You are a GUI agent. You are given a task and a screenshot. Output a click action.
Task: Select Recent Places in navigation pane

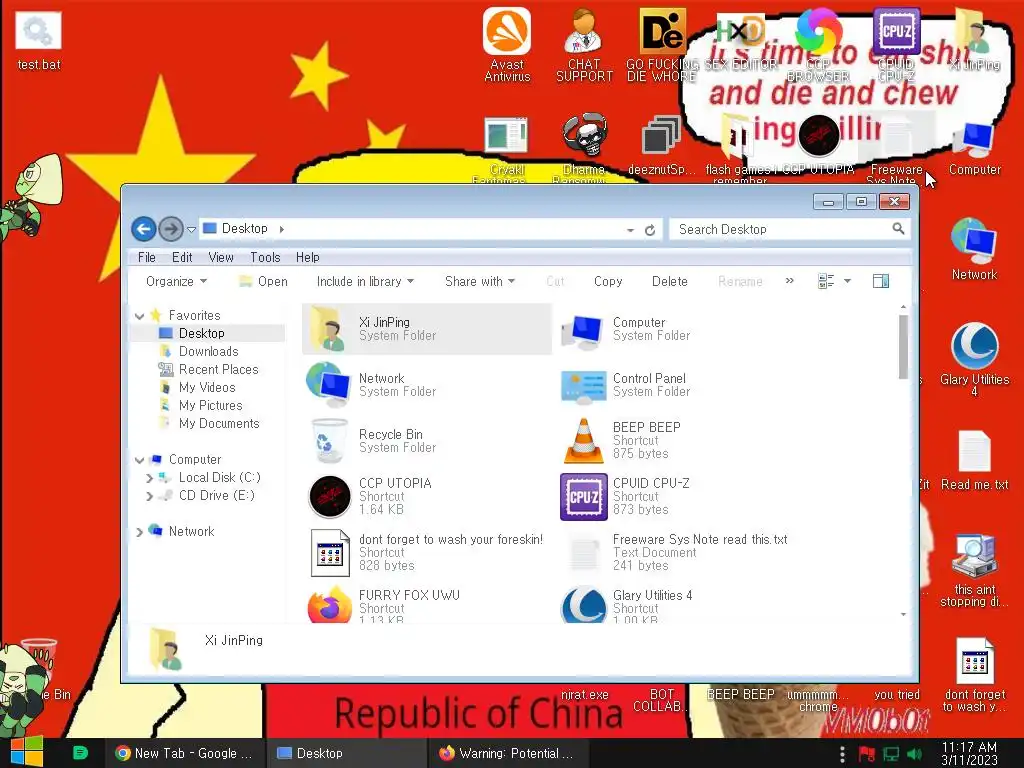pyautogui.click(x=218, y=369)
